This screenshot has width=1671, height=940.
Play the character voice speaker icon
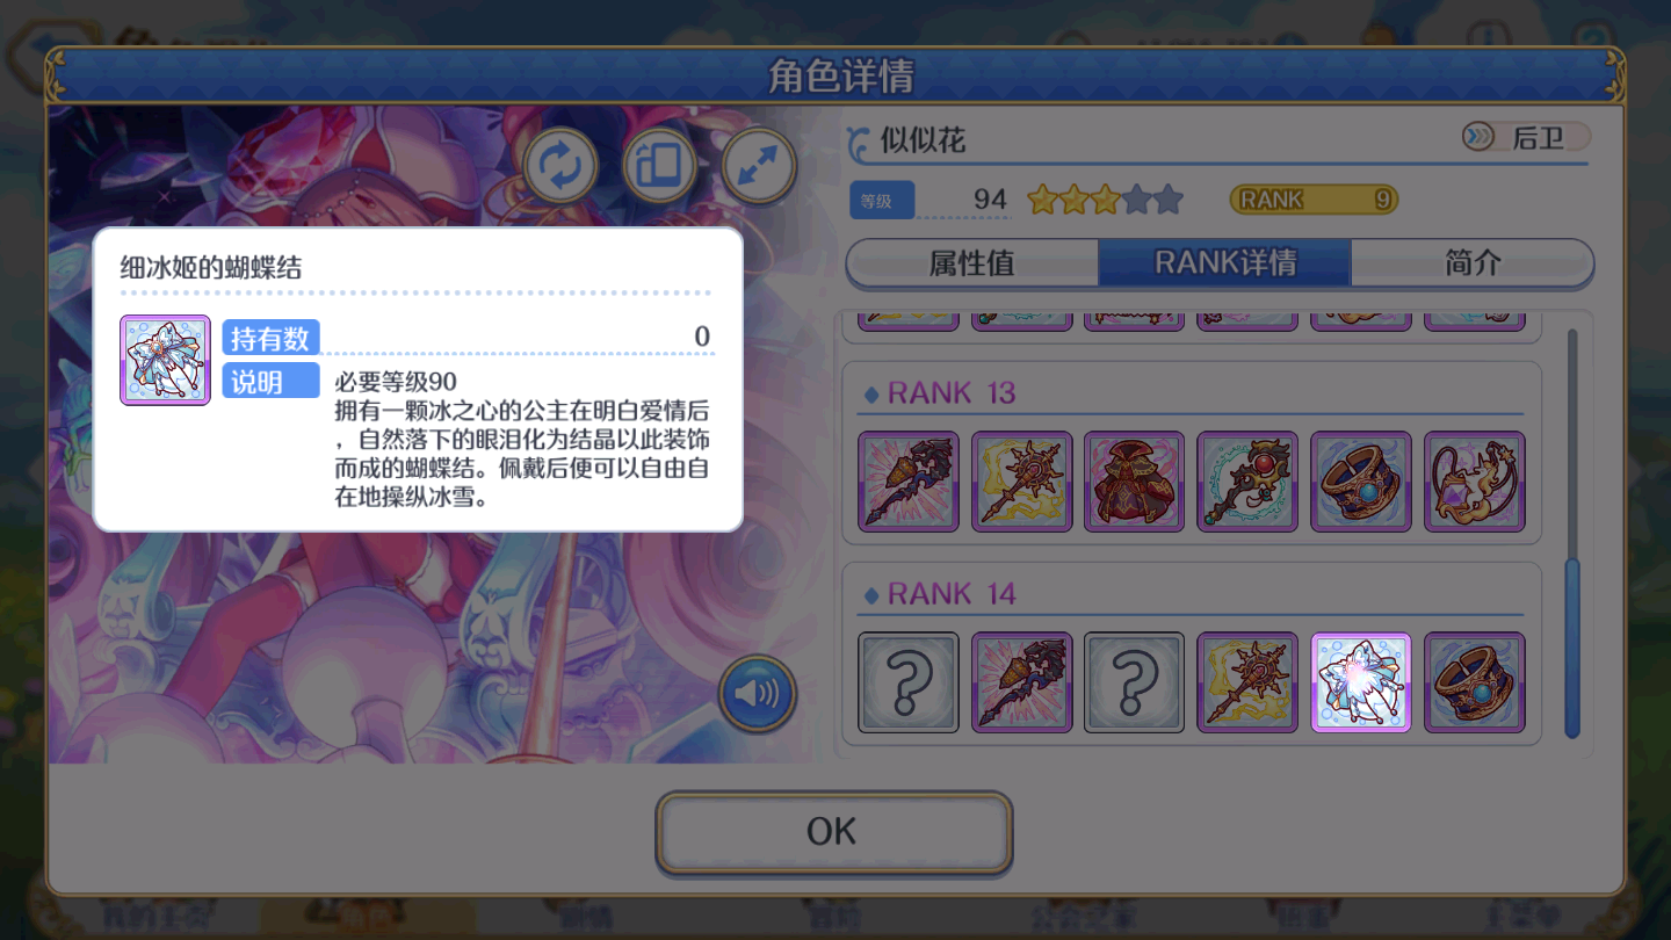[757, 693]
